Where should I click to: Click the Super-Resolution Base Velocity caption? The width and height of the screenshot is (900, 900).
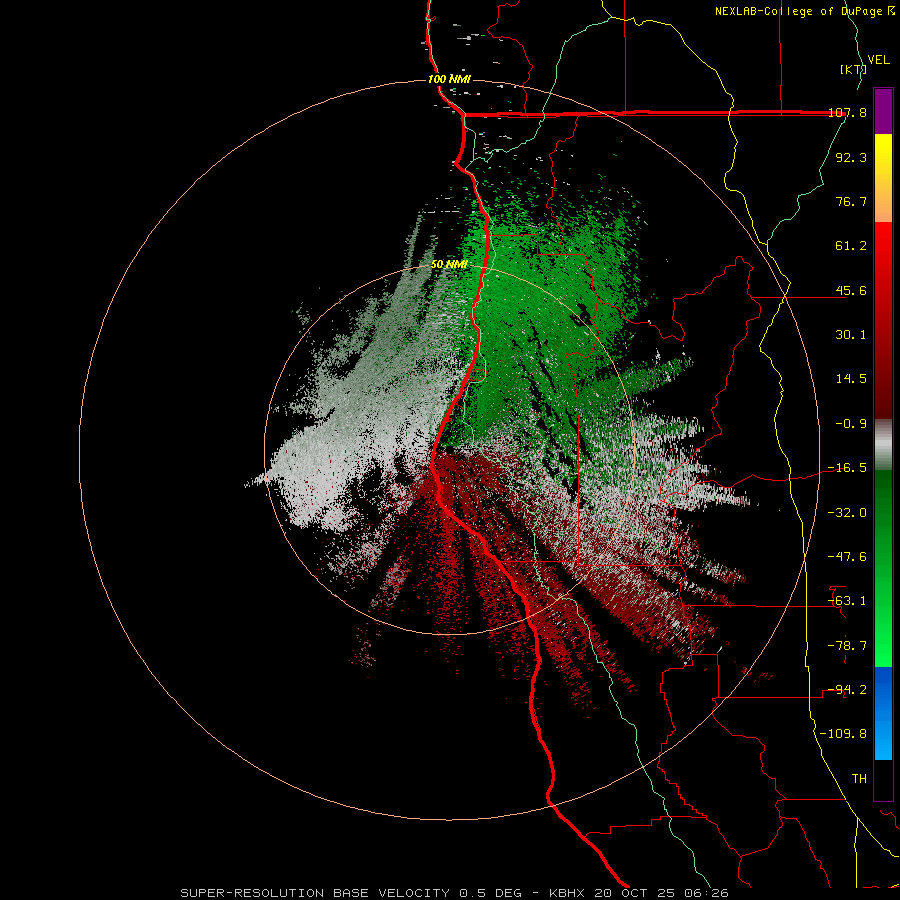[455, 893]
